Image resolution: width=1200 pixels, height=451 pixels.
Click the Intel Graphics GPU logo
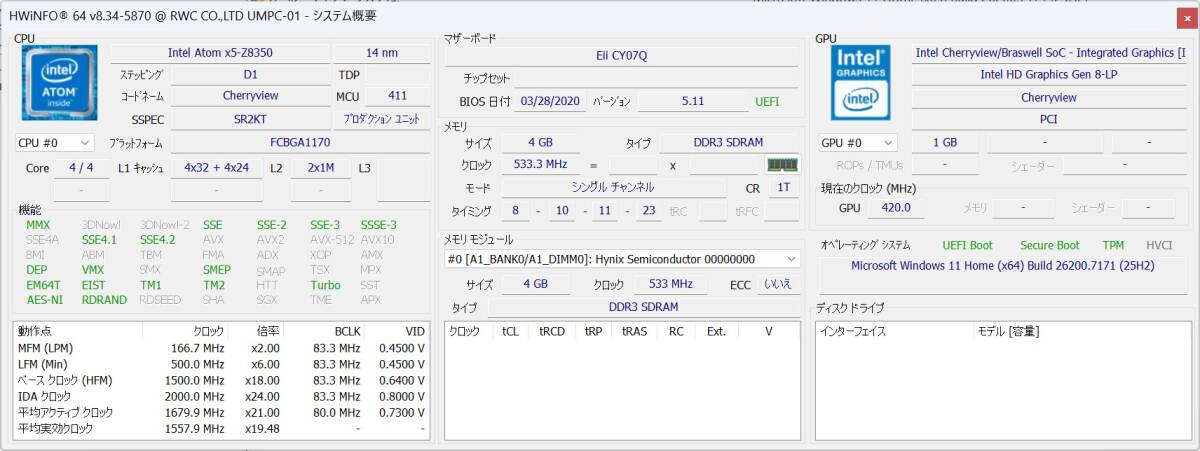(x=860, y=82)
